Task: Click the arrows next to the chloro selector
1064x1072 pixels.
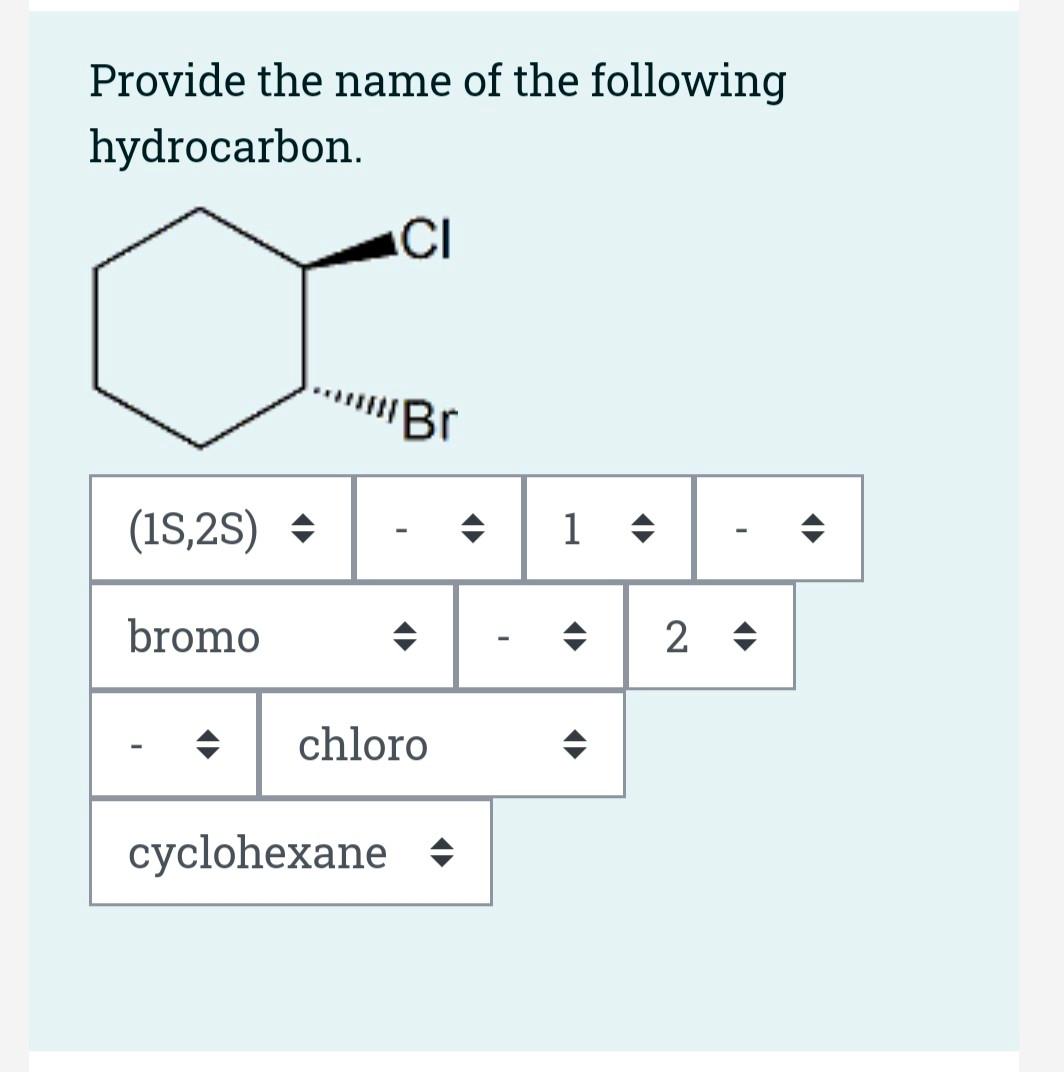Action: tap(575, 745)
